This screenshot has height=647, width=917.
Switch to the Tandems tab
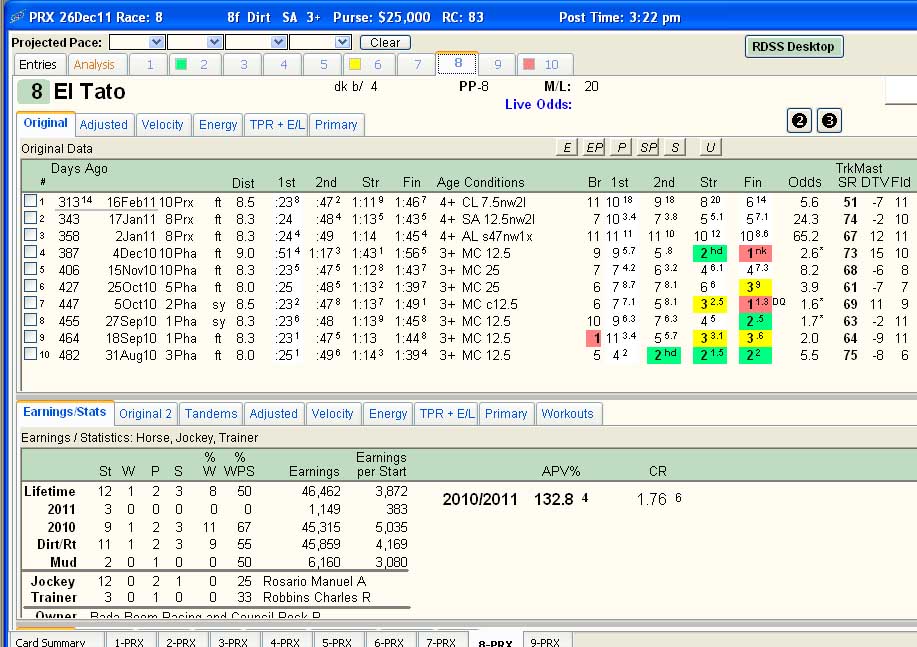[211, 414]
